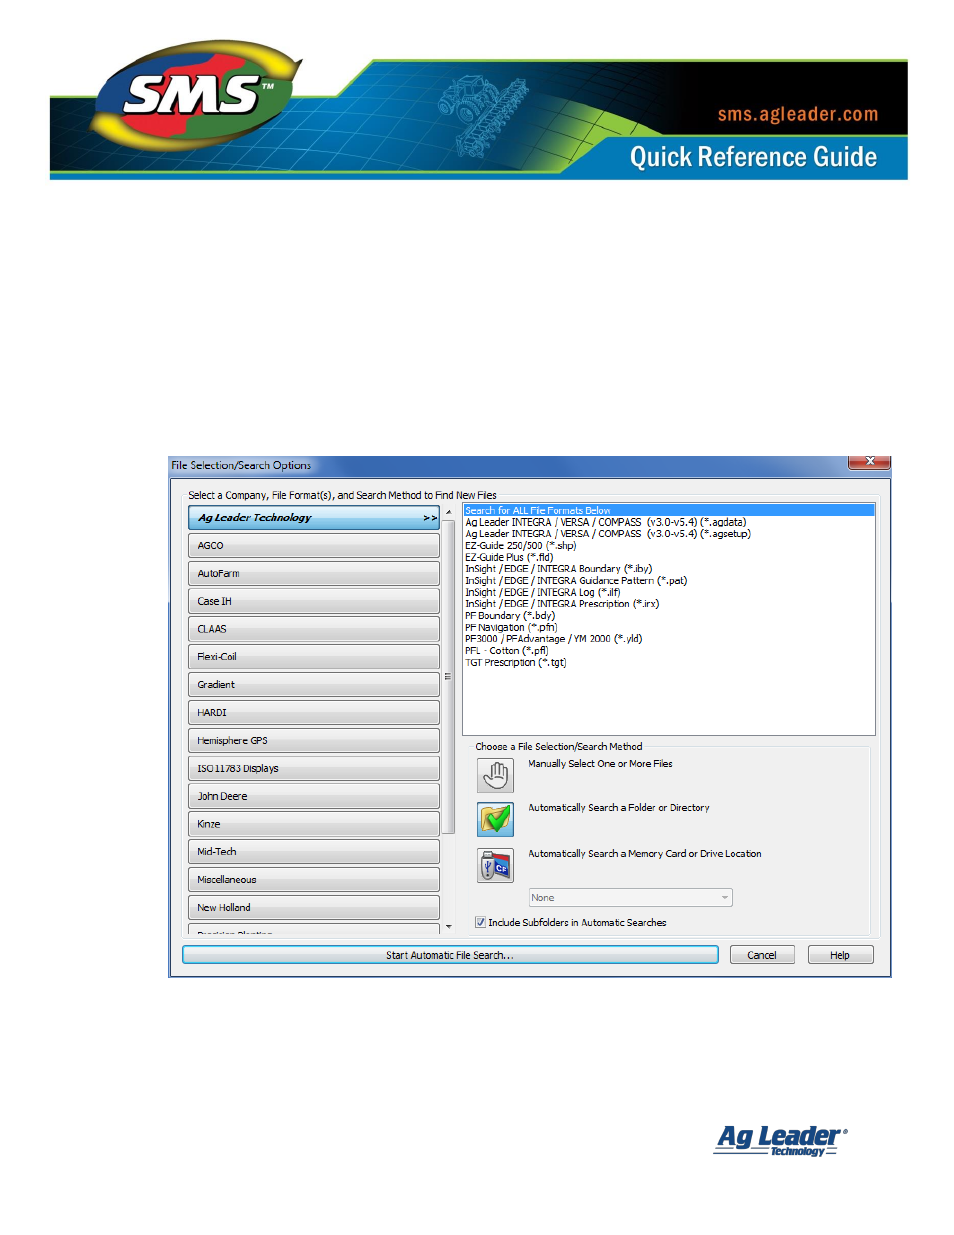Select the Ag Leader Technology company button
This screenshot has height=1235, width=954.
(314, 518)
